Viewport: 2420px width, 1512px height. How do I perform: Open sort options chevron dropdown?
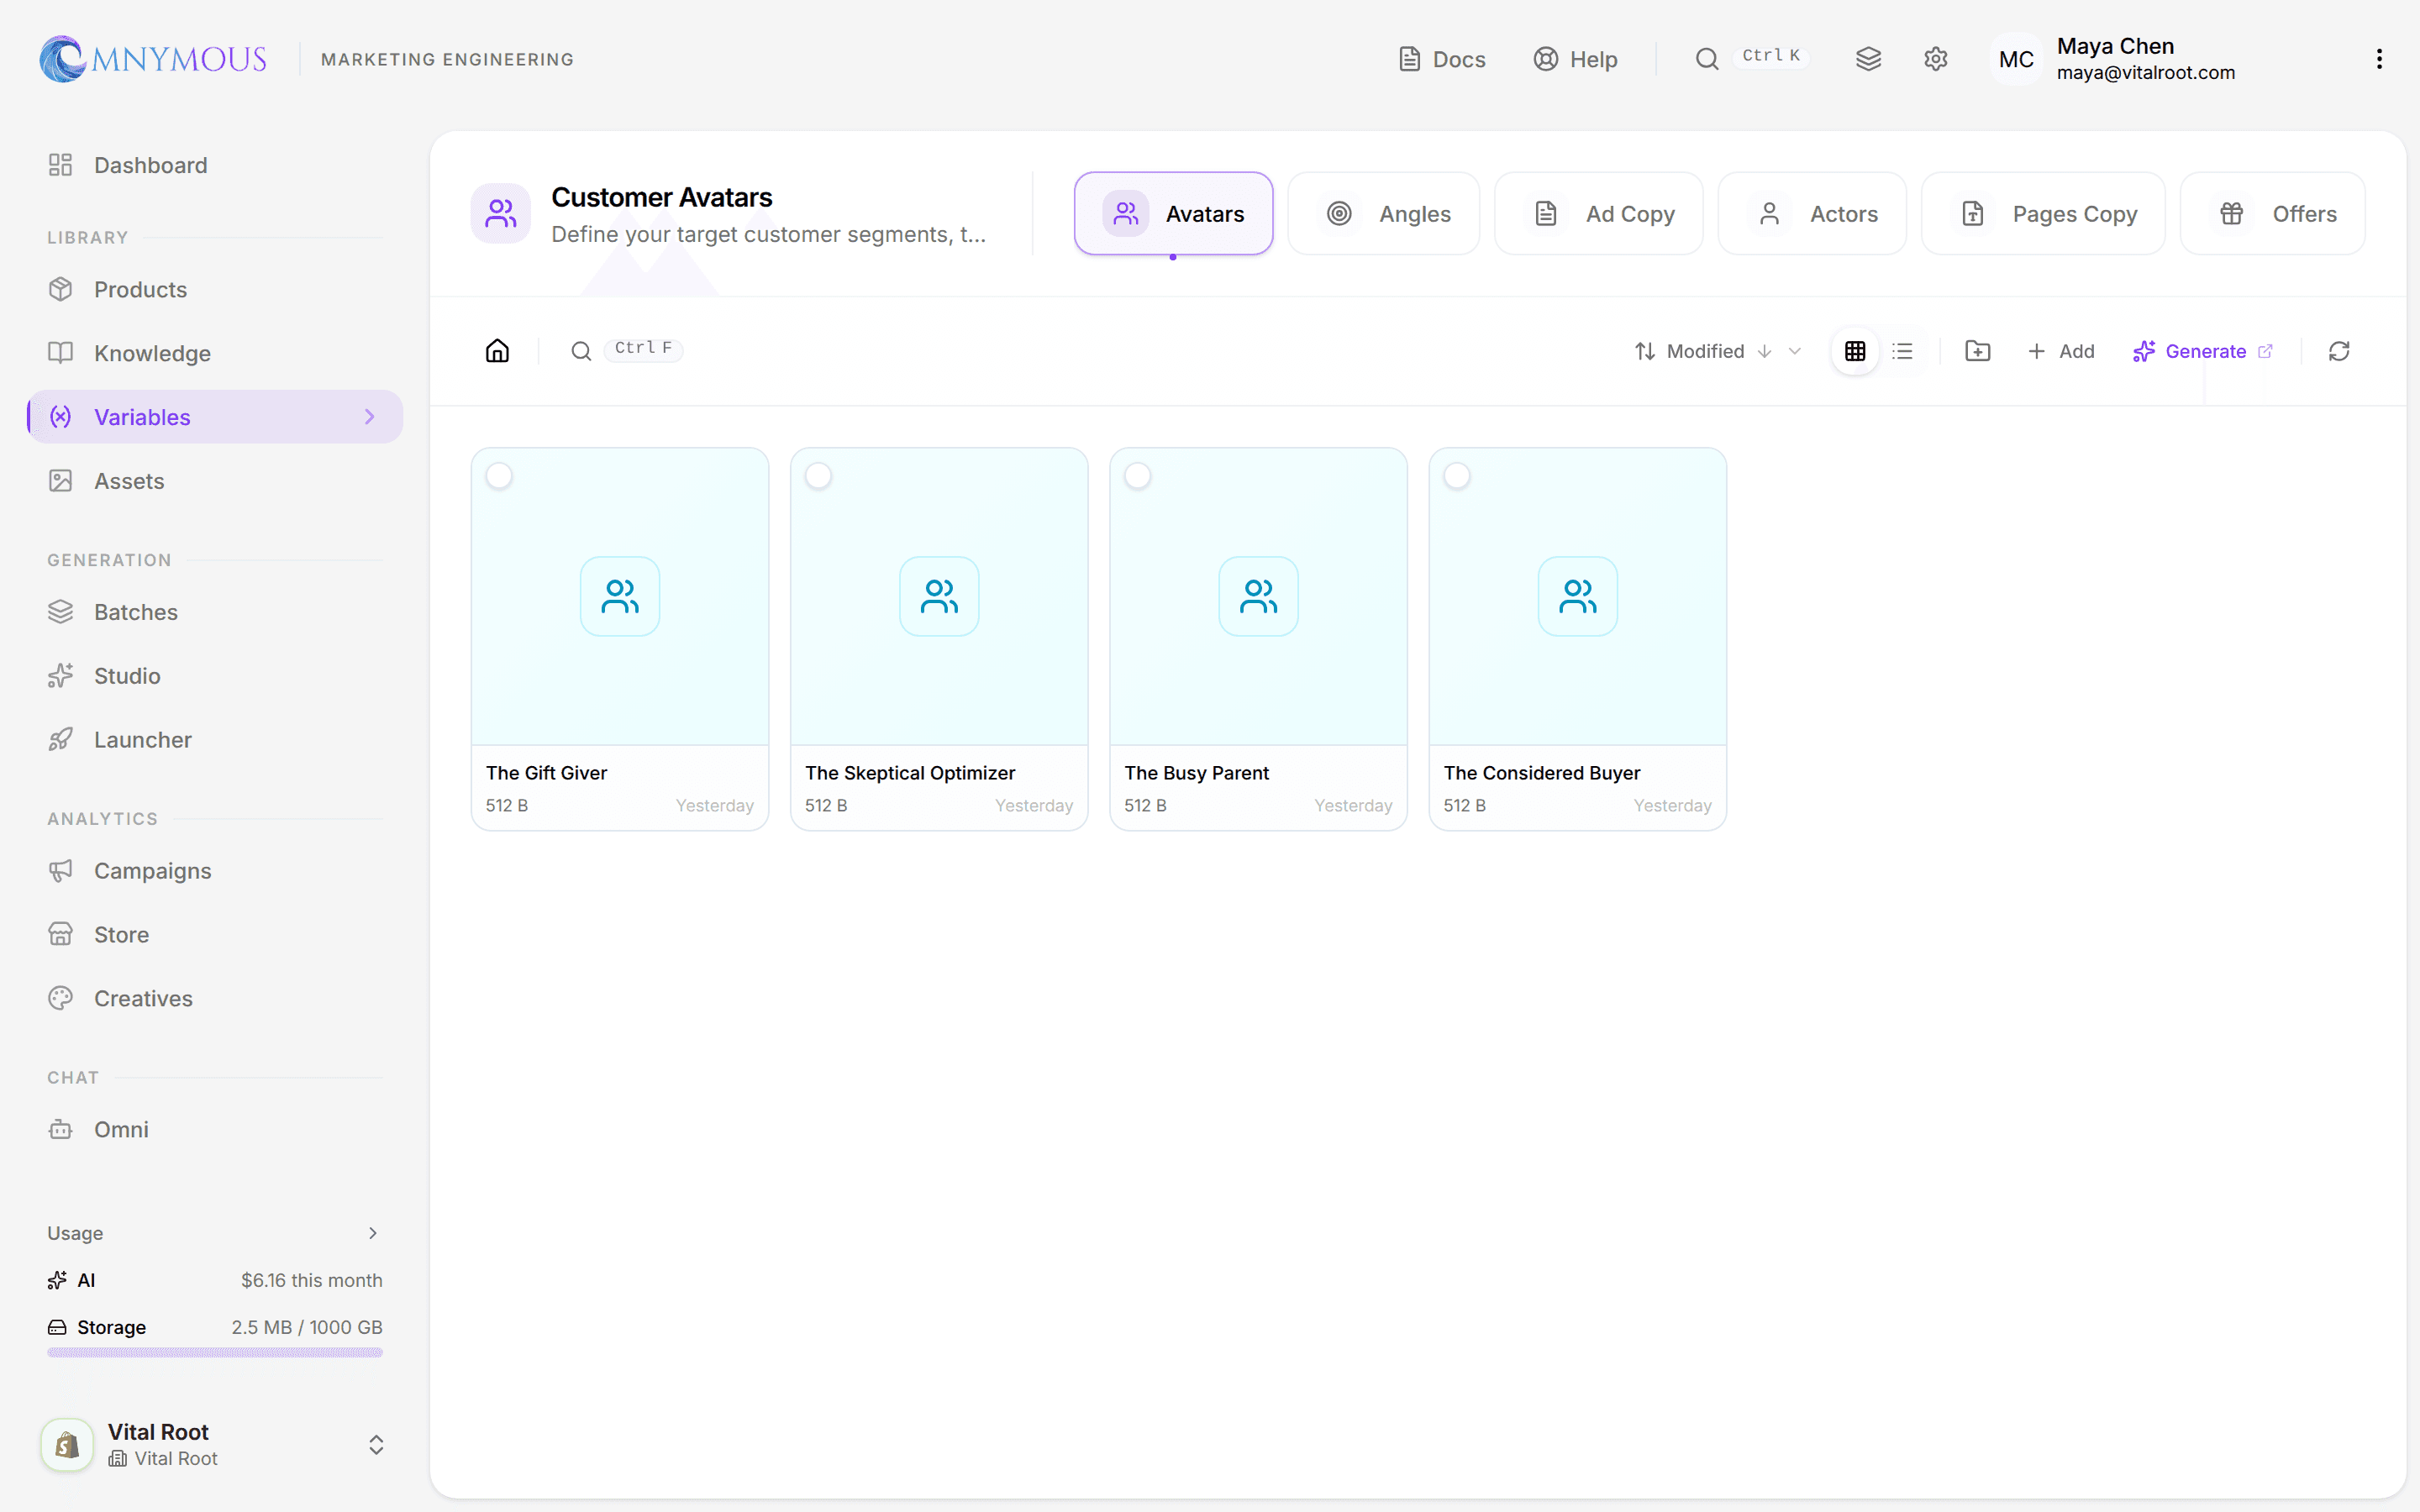point(1795,351)
